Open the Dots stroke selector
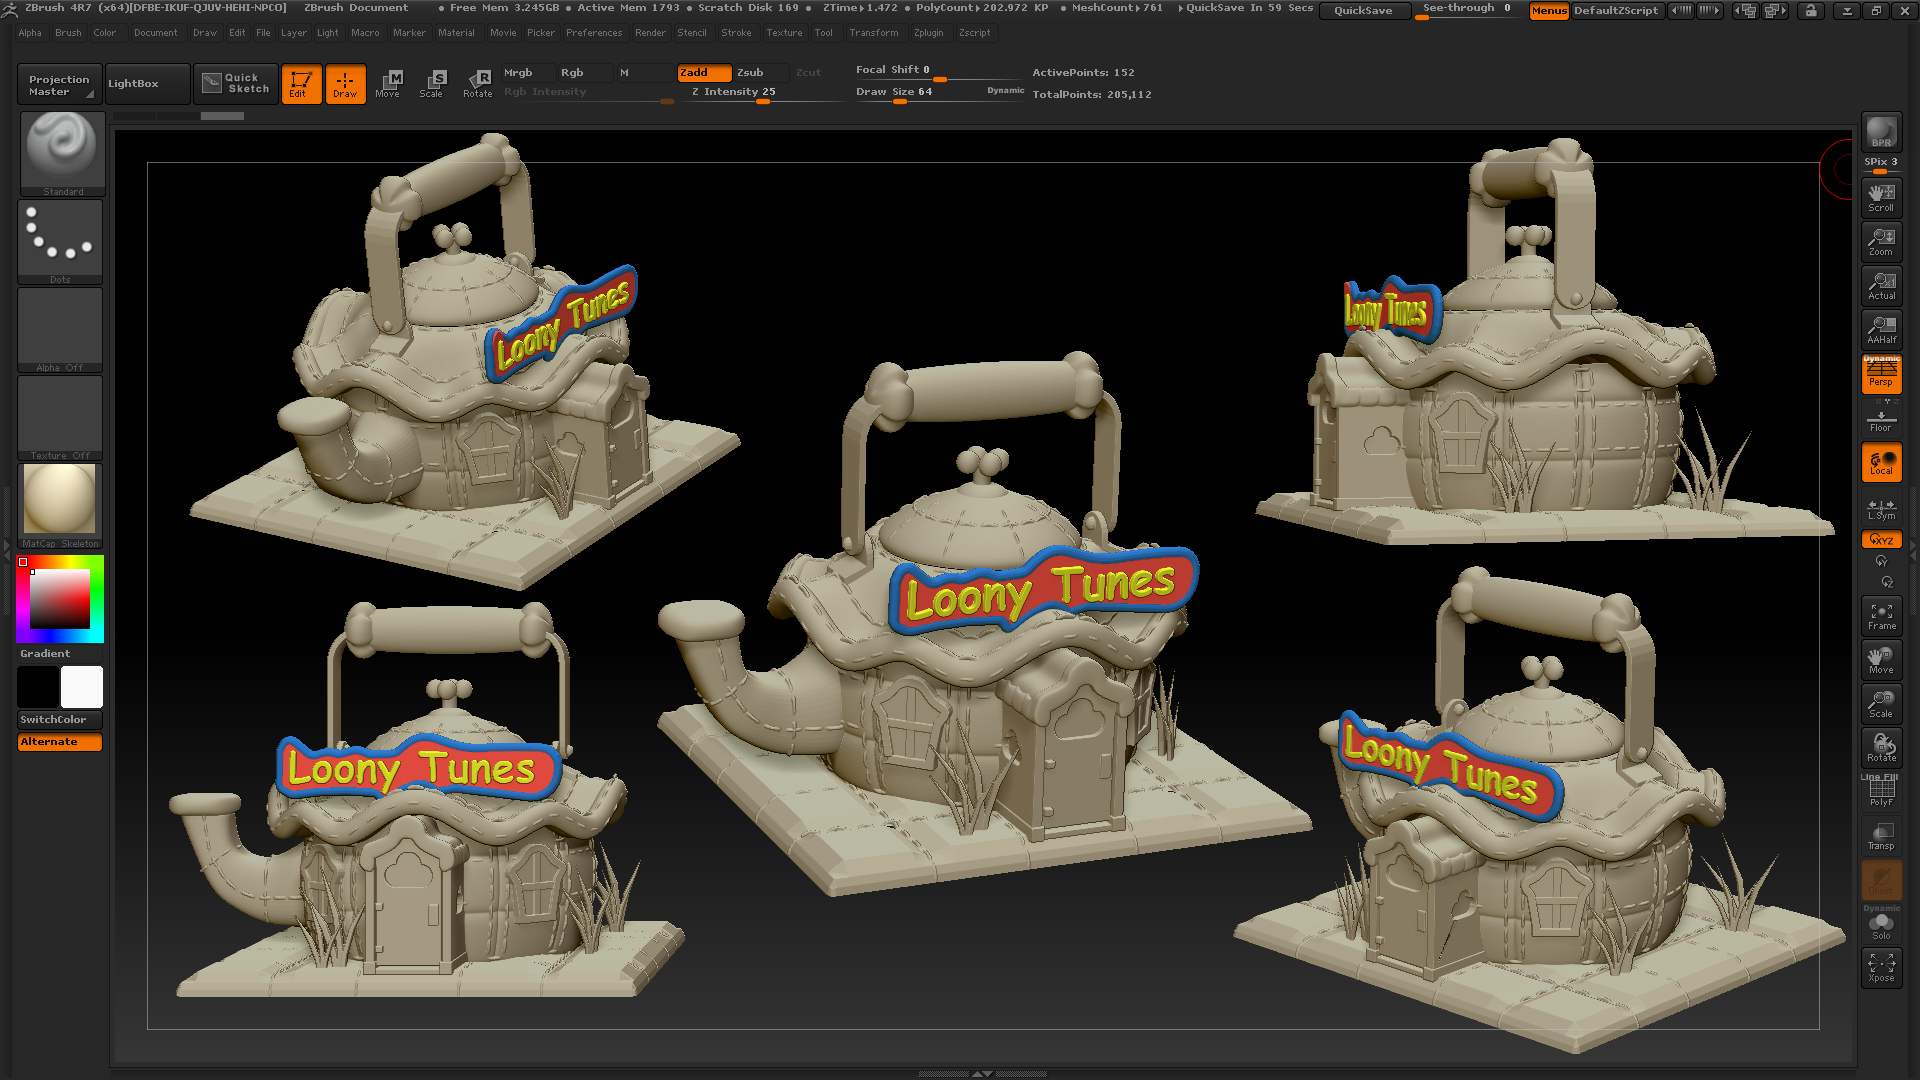This screenshot has width=1920, height=1080. click(x=60, y=242)
